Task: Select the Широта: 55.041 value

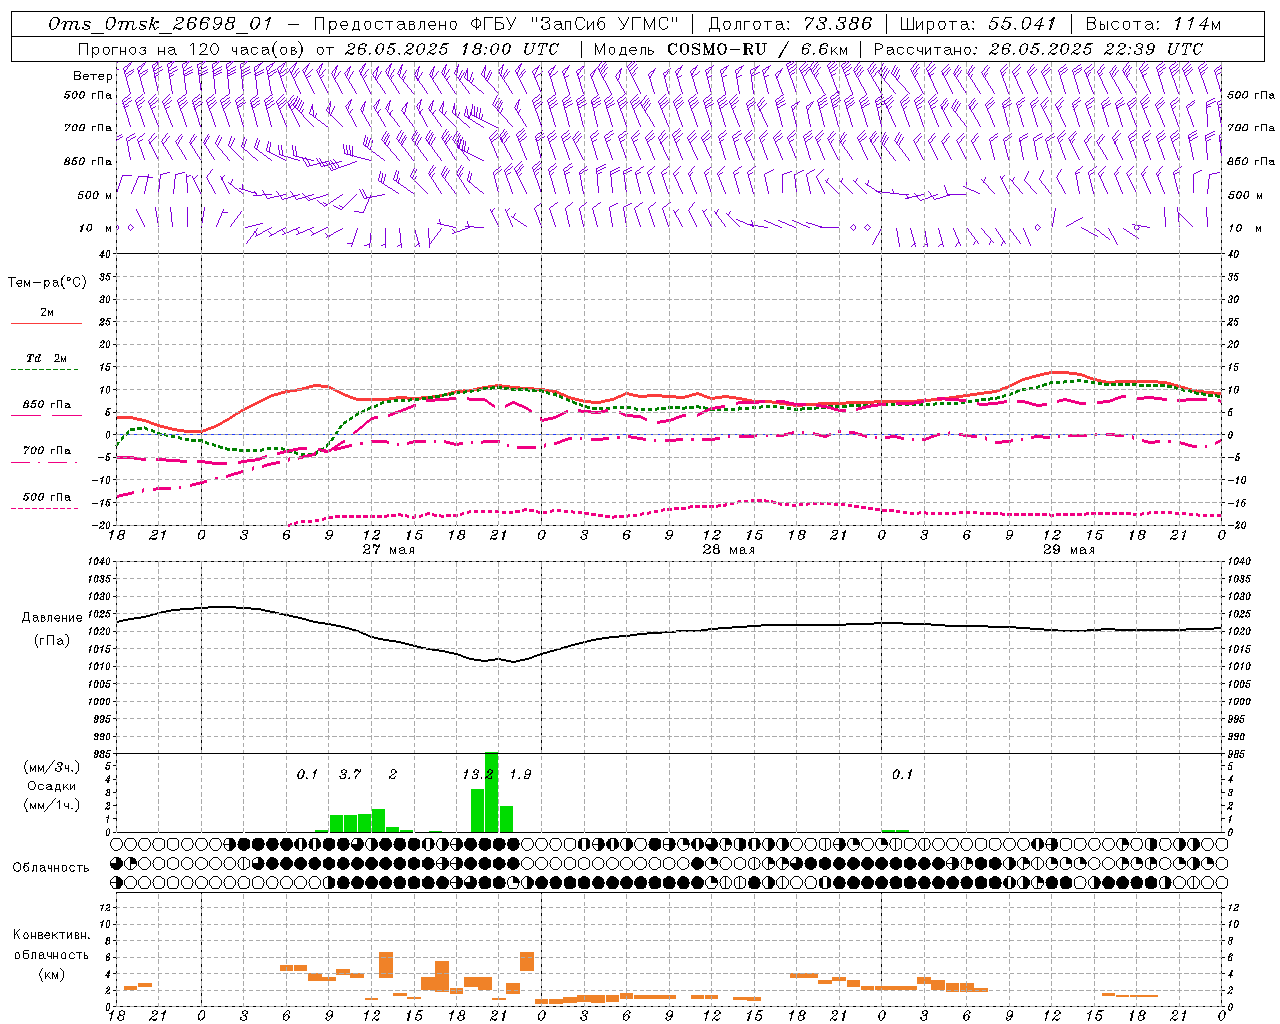Action: [978, 24]
